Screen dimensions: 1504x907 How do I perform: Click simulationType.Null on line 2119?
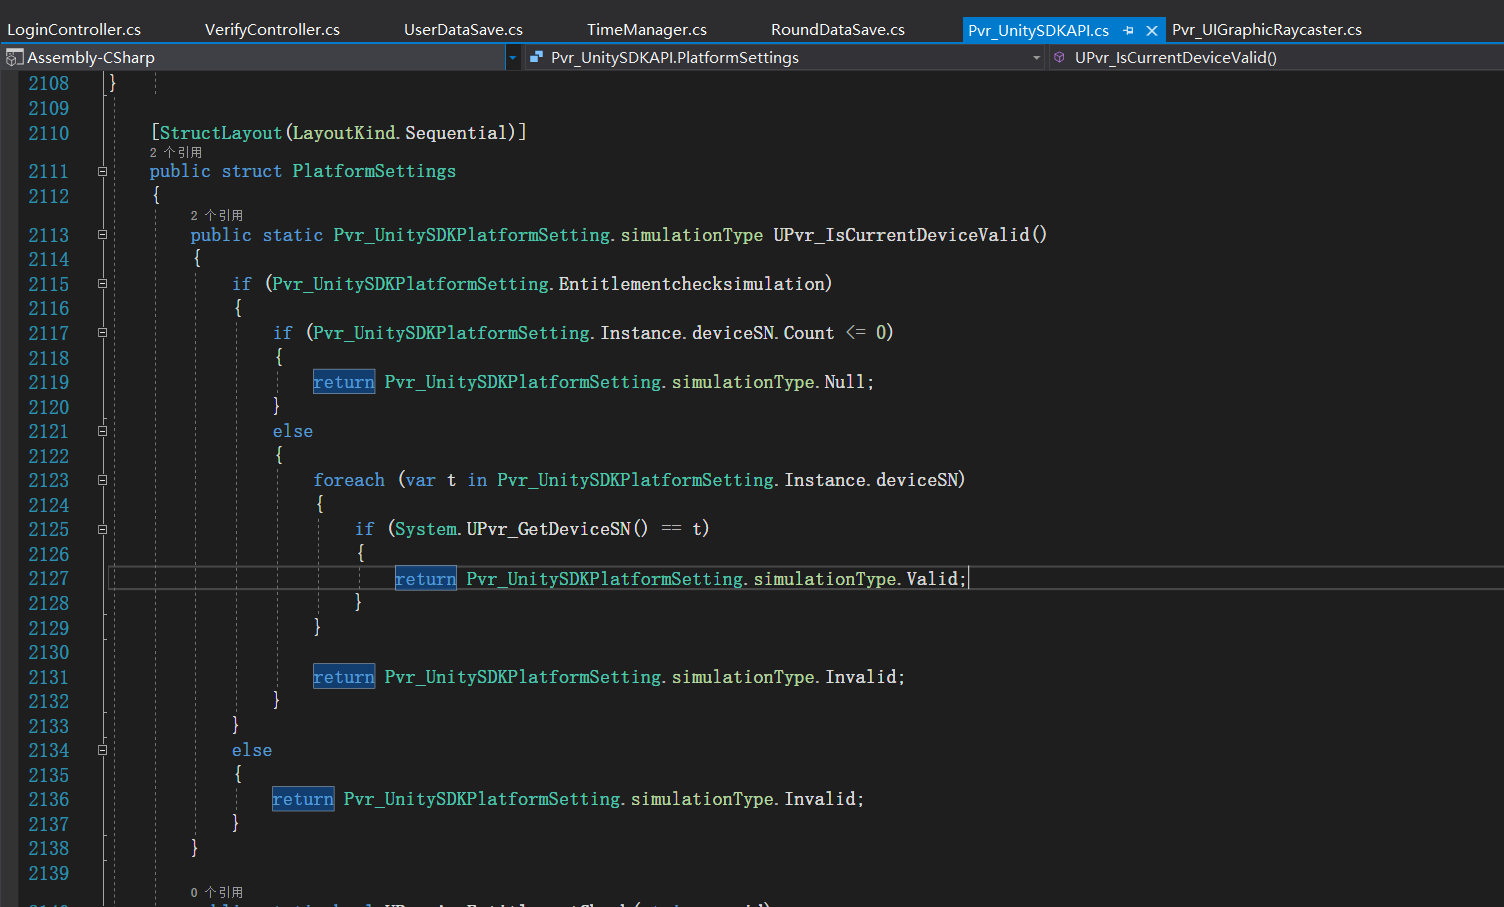pos(769,382)
